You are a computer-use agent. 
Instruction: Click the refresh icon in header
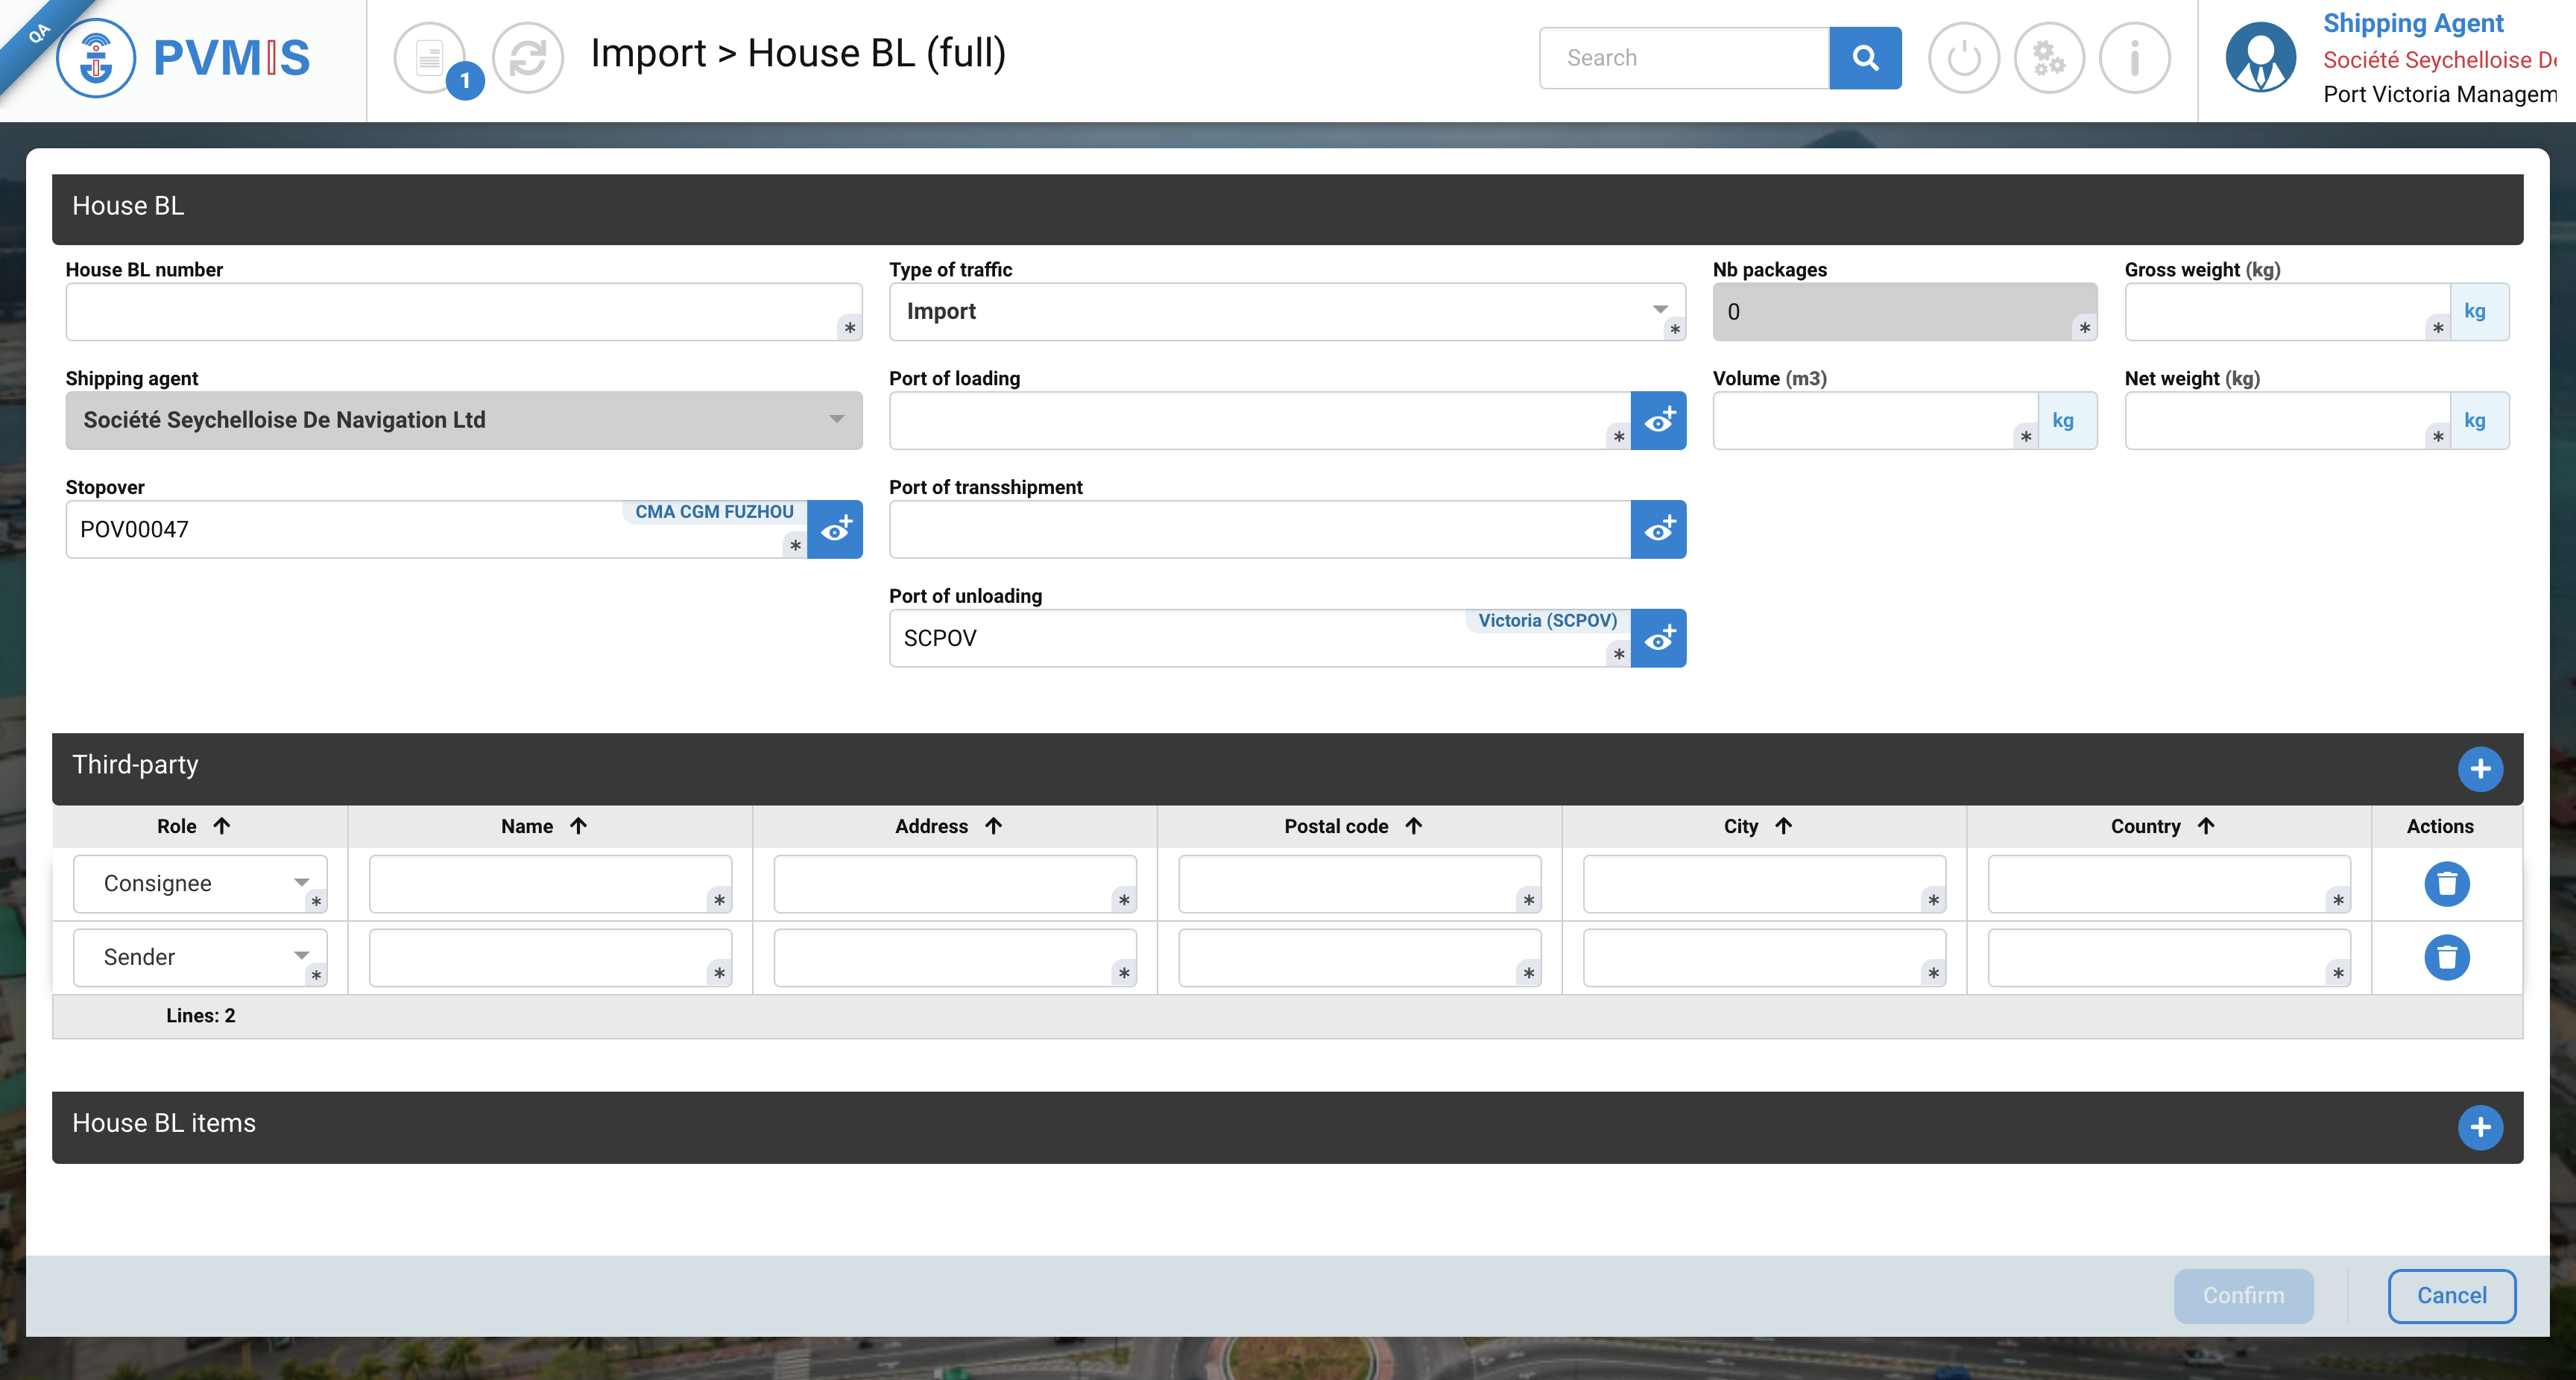(x=528, y=58)
